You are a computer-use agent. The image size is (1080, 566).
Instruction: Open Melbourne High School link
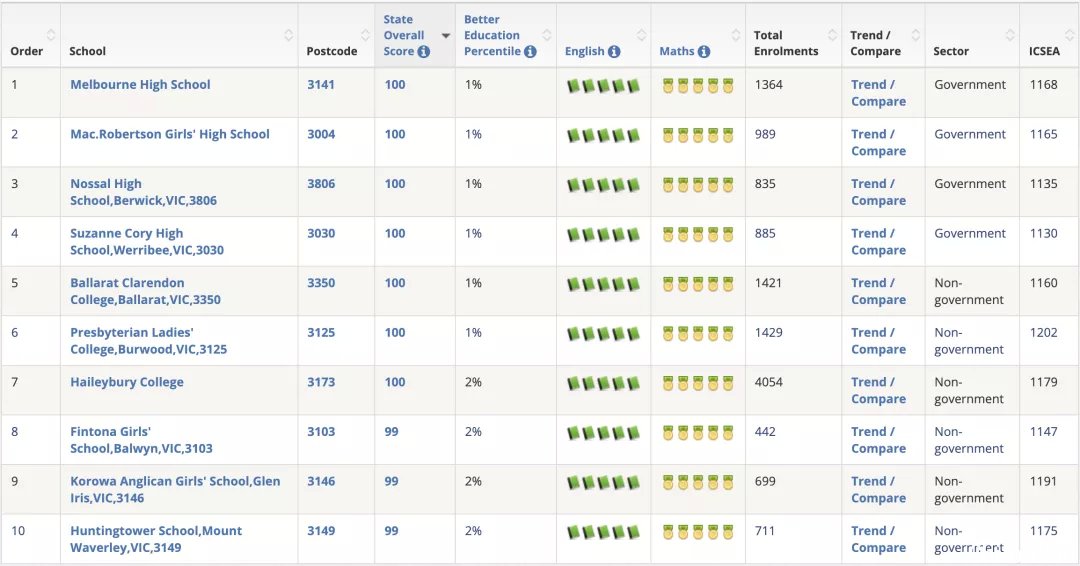coord(141,85)
